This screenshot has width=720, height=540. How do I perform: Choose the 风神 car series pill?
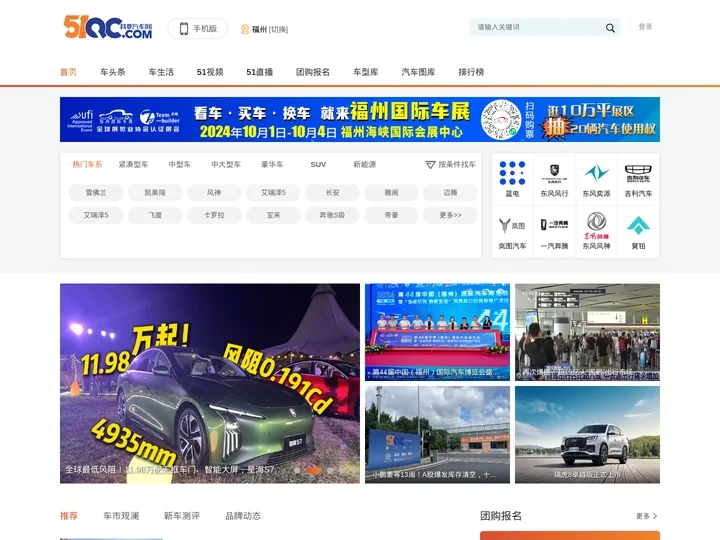pyautogui.click(x=214, y=193)
